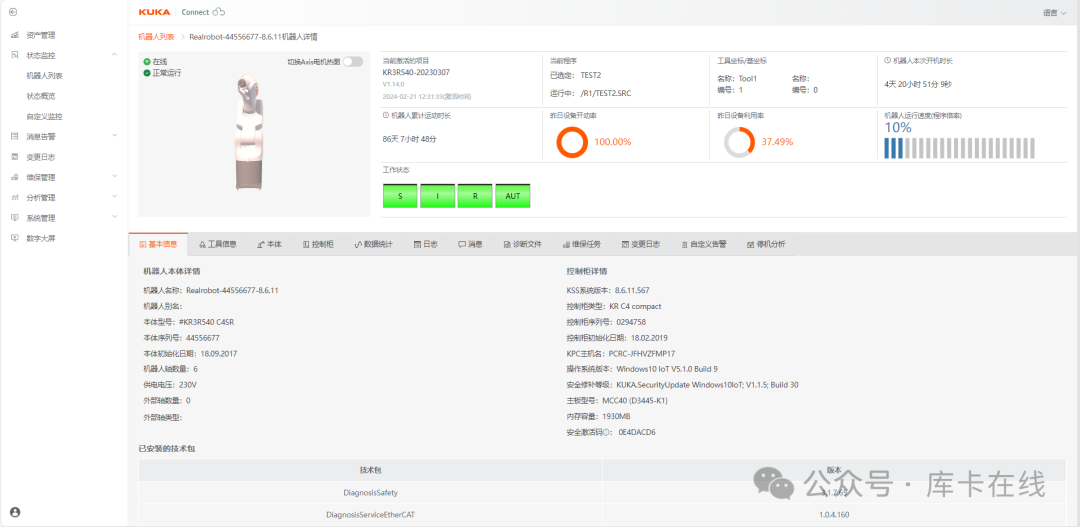Click the 维保管理 sidebar icon
This screenshot has height=527, width=1080.
pyautogui.click(x=14, y=177)
